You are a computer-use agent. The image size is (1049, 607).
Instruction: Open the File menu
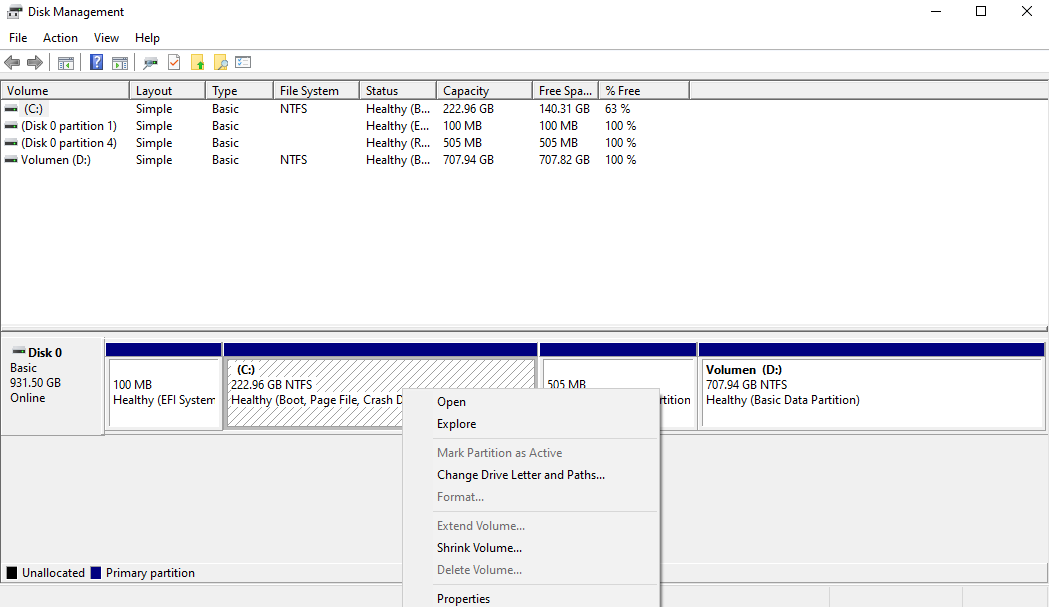point(18,37)
